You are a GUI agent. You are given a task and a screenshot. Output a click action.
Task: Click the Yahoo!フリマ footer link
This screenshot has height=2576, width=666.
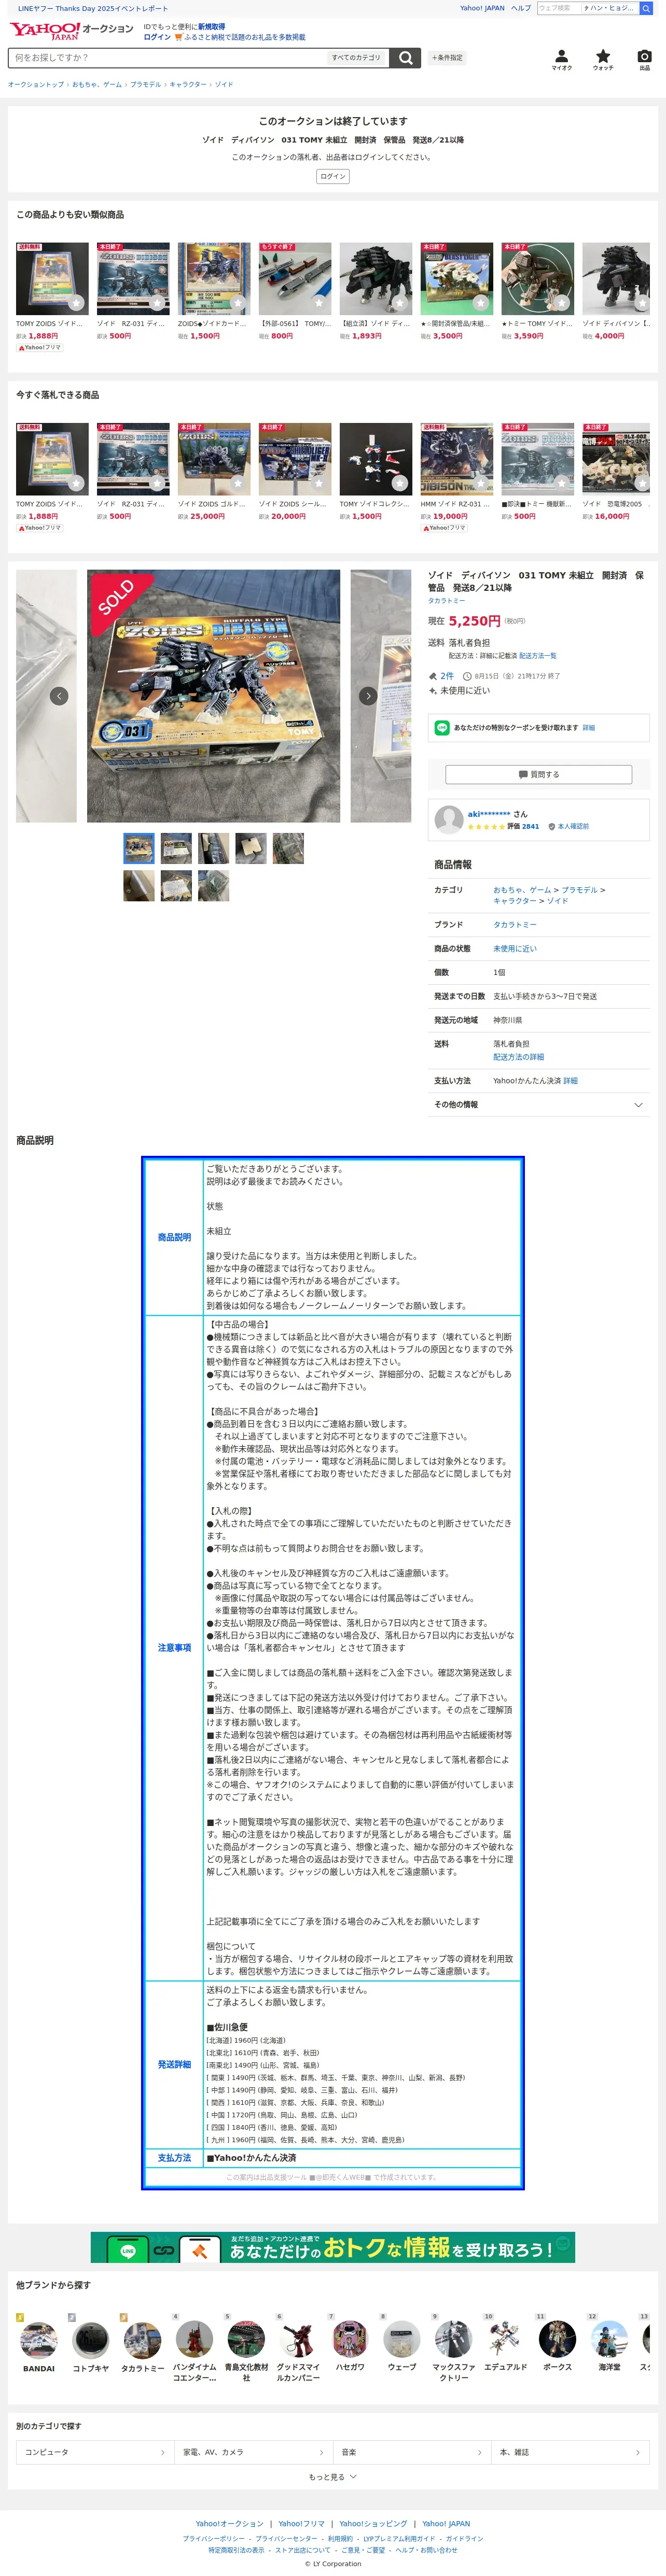302,2523
